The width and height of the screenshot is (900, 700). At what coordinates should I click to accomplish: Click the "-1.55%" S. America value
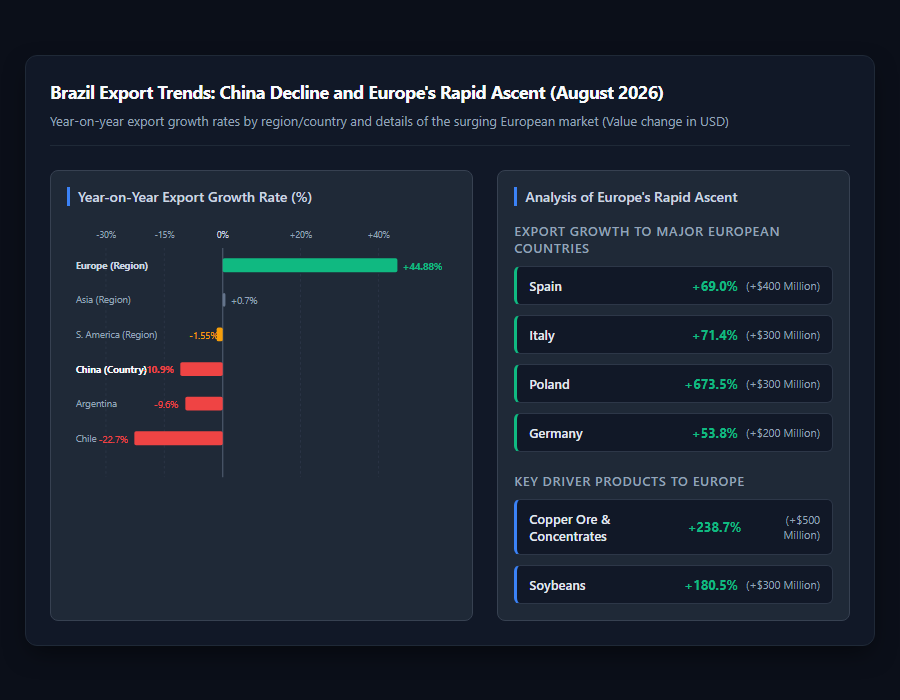[203, 336]
